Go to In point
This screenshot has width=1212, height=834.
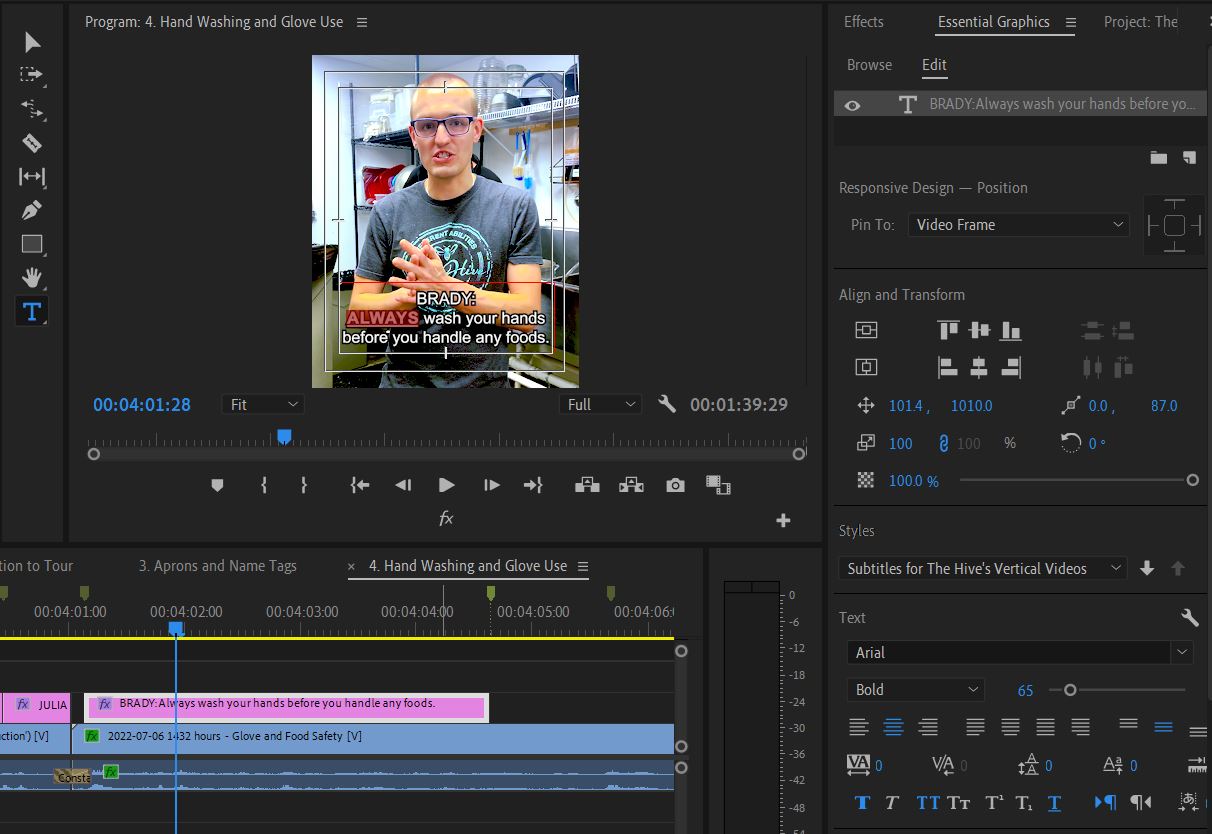click(x=360, y=485)
